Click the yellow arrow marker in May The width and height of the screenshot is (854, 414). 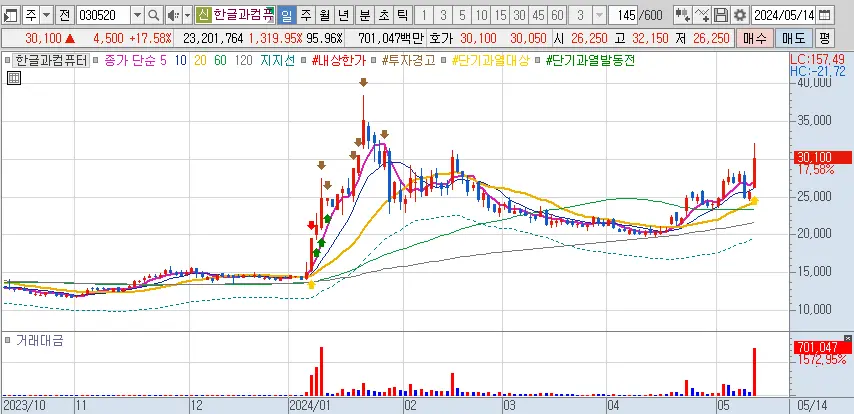pyautogui.click(x=754, y=200)
